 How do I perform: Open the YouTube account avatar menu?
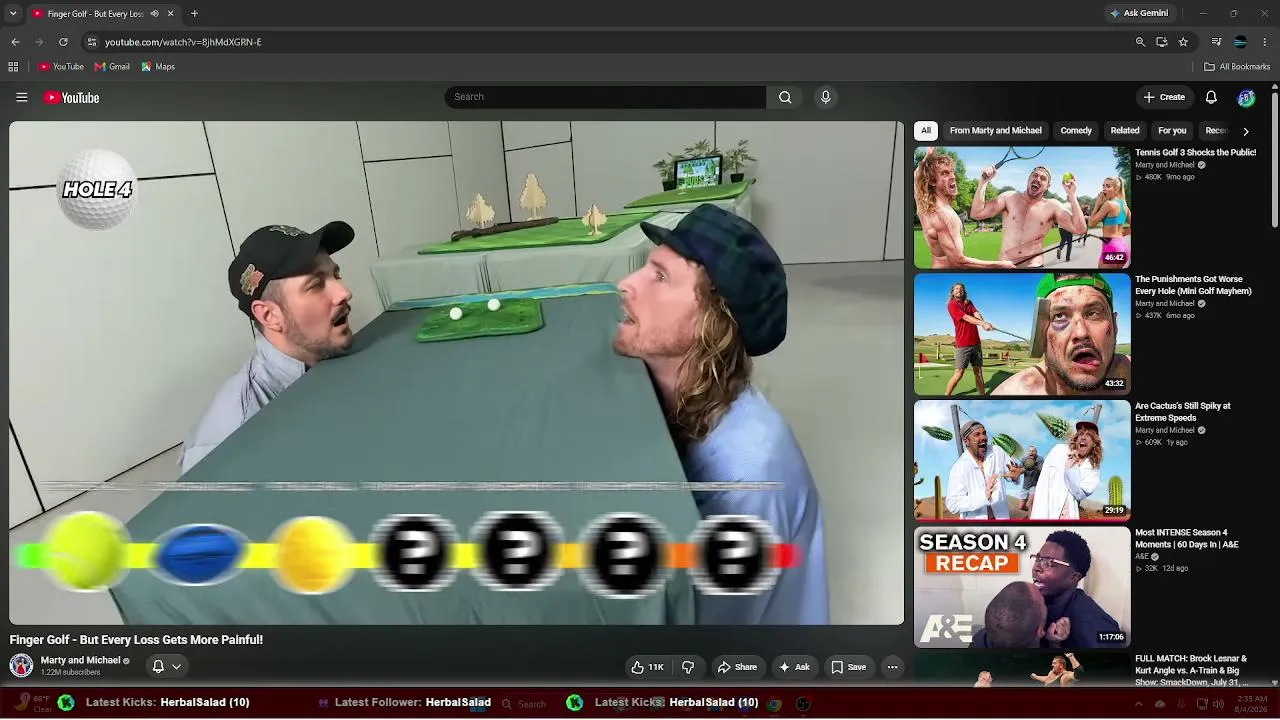pyautogui.click(x=1246, y=97)
